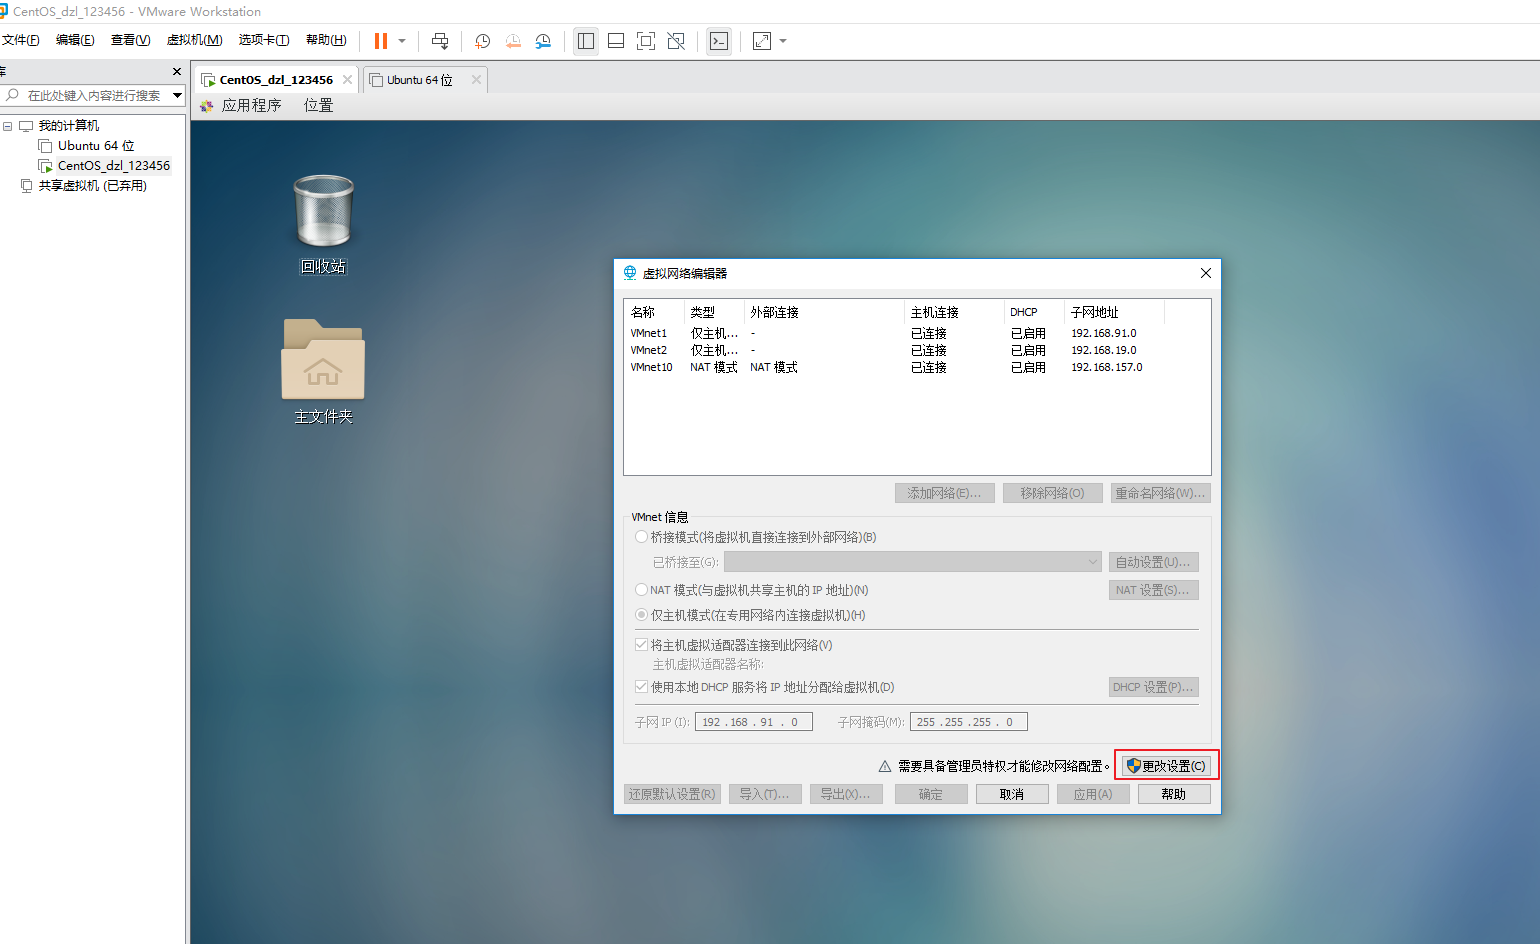Open the snapshot manager wrench-clock icon
The image size is (1540, 944).
[x=543, y=41]
